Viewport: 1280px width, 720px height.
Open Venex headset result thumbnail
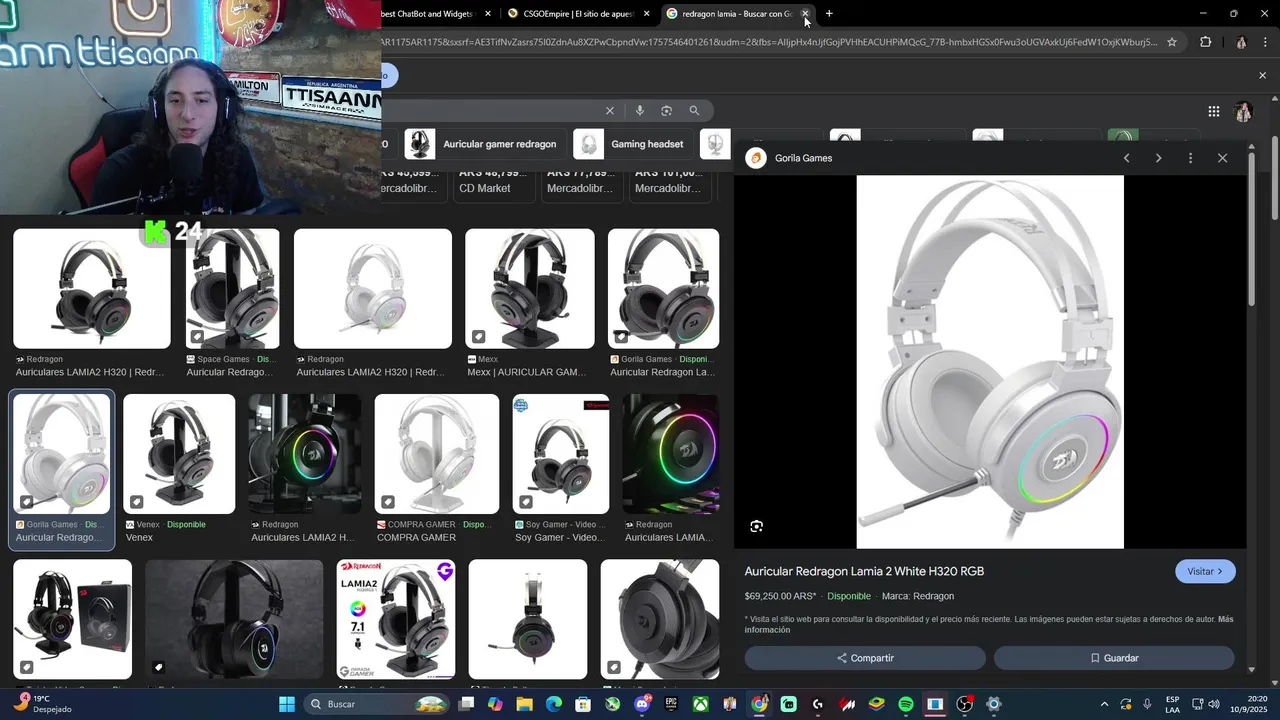[x=179, y=454]
